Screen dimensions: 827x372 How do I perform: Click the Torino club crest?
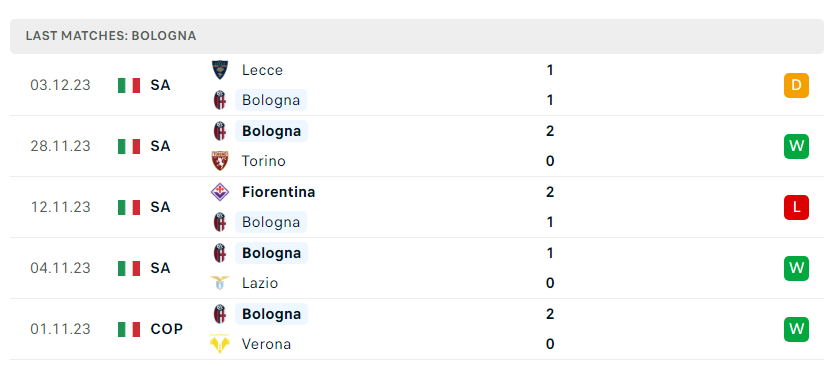219,160
